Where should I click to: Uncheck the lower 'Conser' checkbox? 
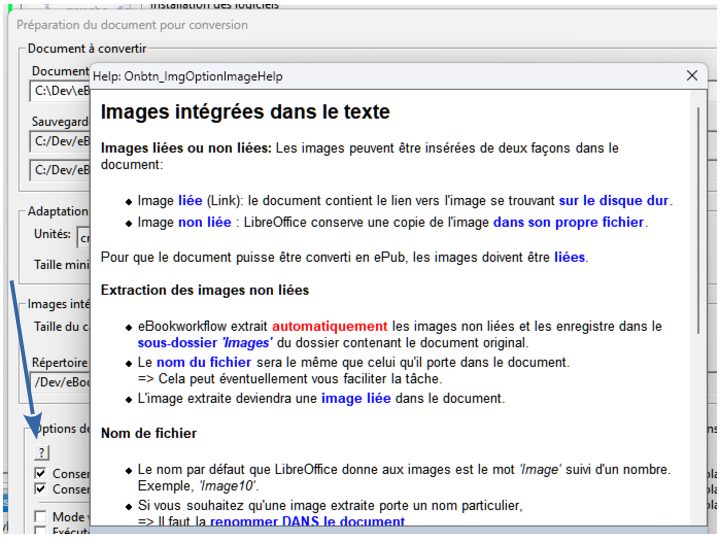(x=41, y=489)
